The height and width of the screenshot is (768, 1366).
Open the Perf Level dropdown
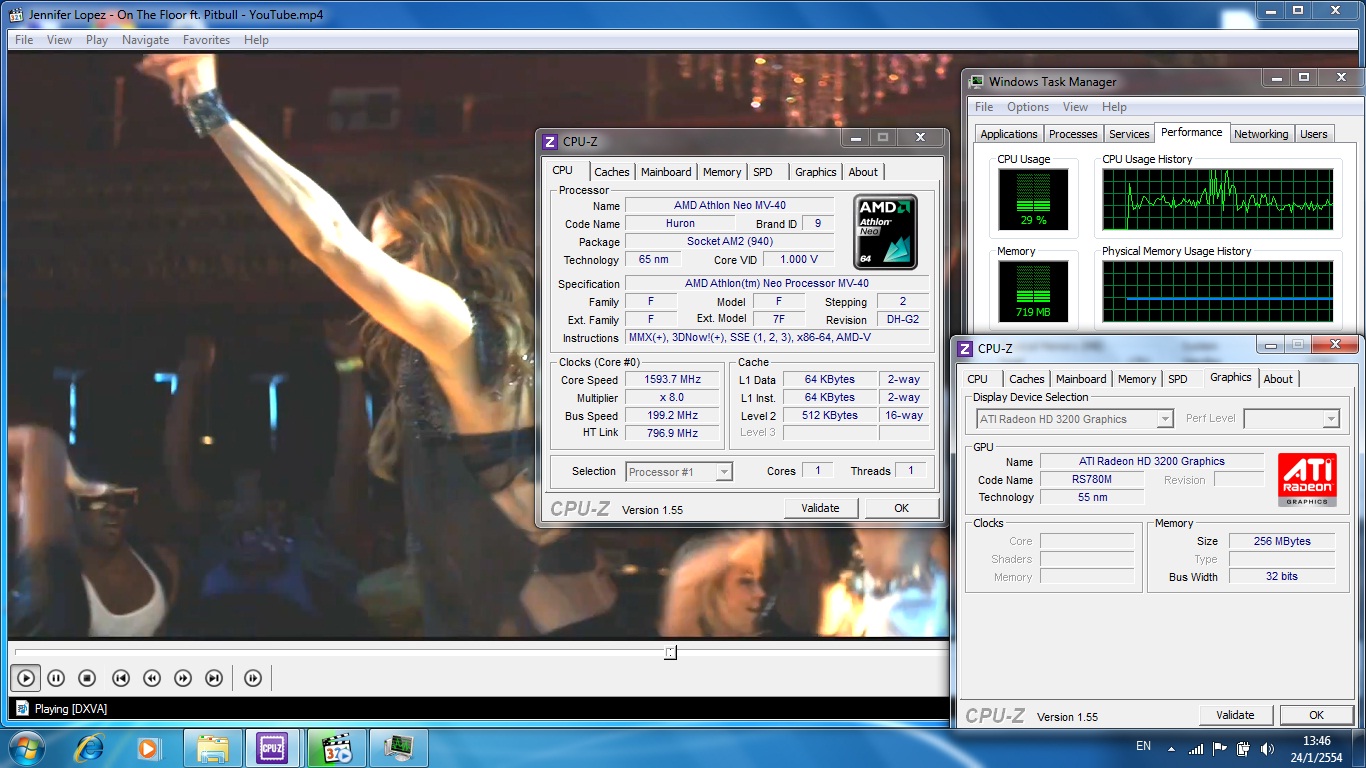[x=1330, y=420]
